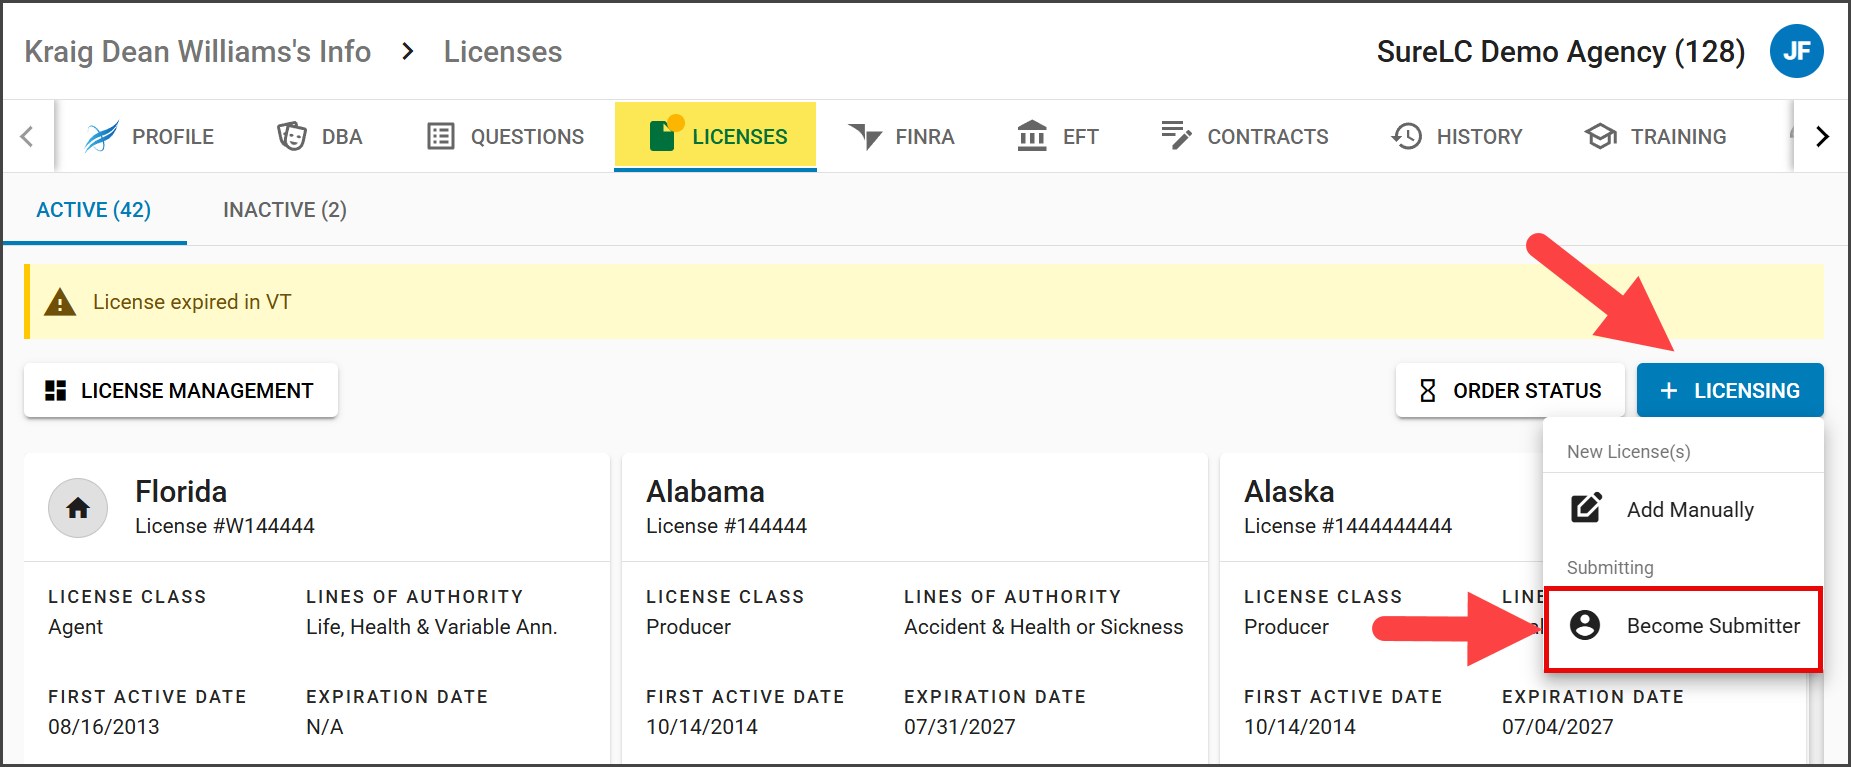This screenshot has height=767, width=1851.
Task: Switch to the Inactive (2) sub-tab
Action: (285, 210)
